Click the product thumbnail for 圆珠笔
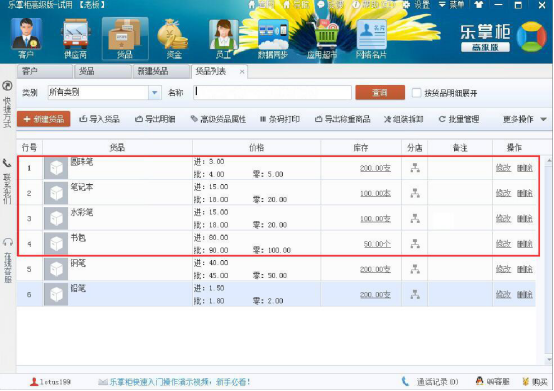 point(56,168)
